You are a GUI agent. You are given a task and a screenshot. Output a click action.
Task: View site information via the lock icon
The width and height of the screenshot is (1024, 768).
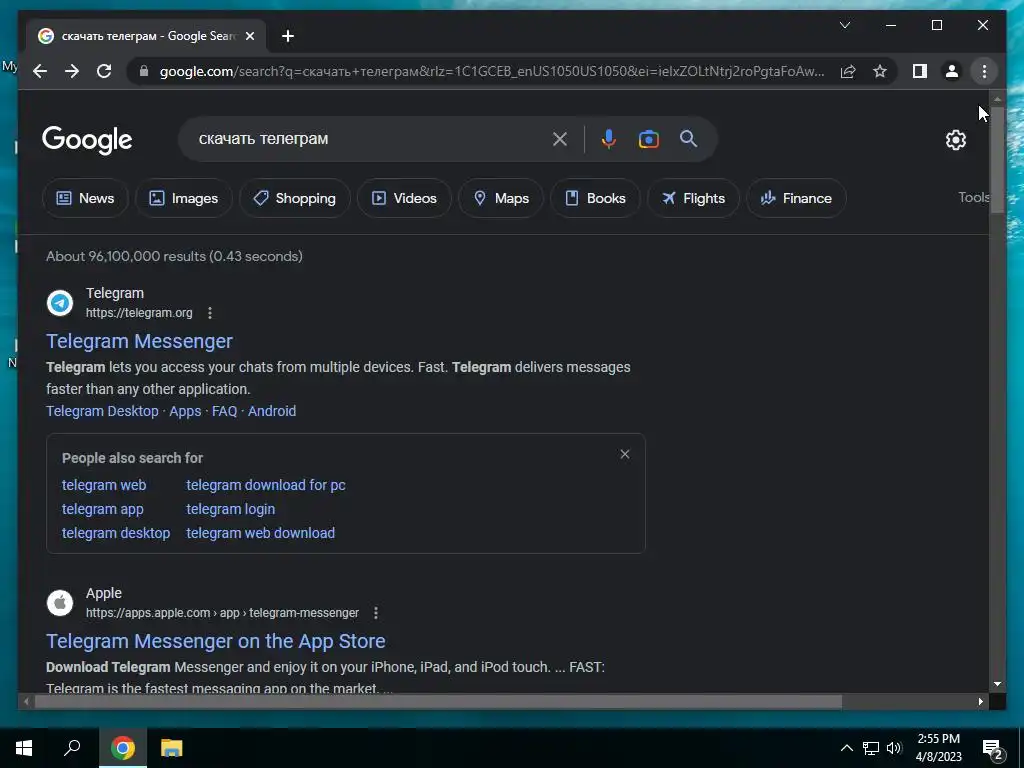(x=144, y=71)
